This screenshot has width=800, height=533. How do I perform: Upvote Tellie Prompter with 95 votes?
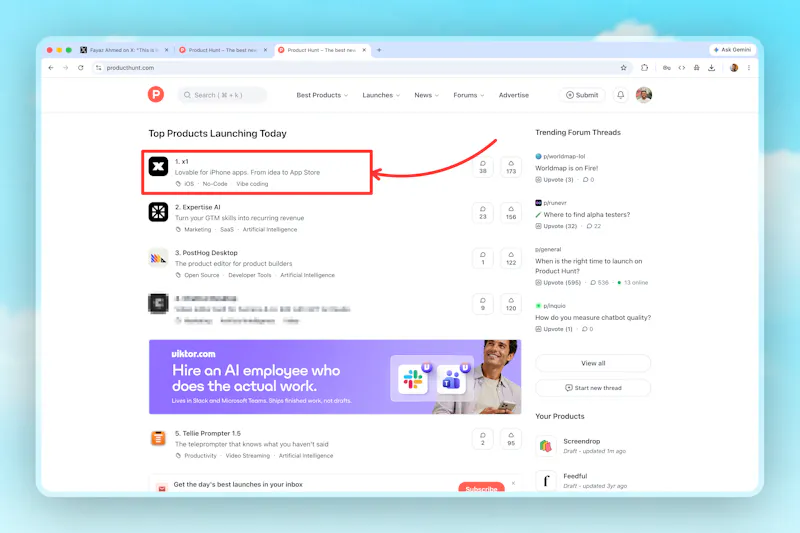point(511,439)
